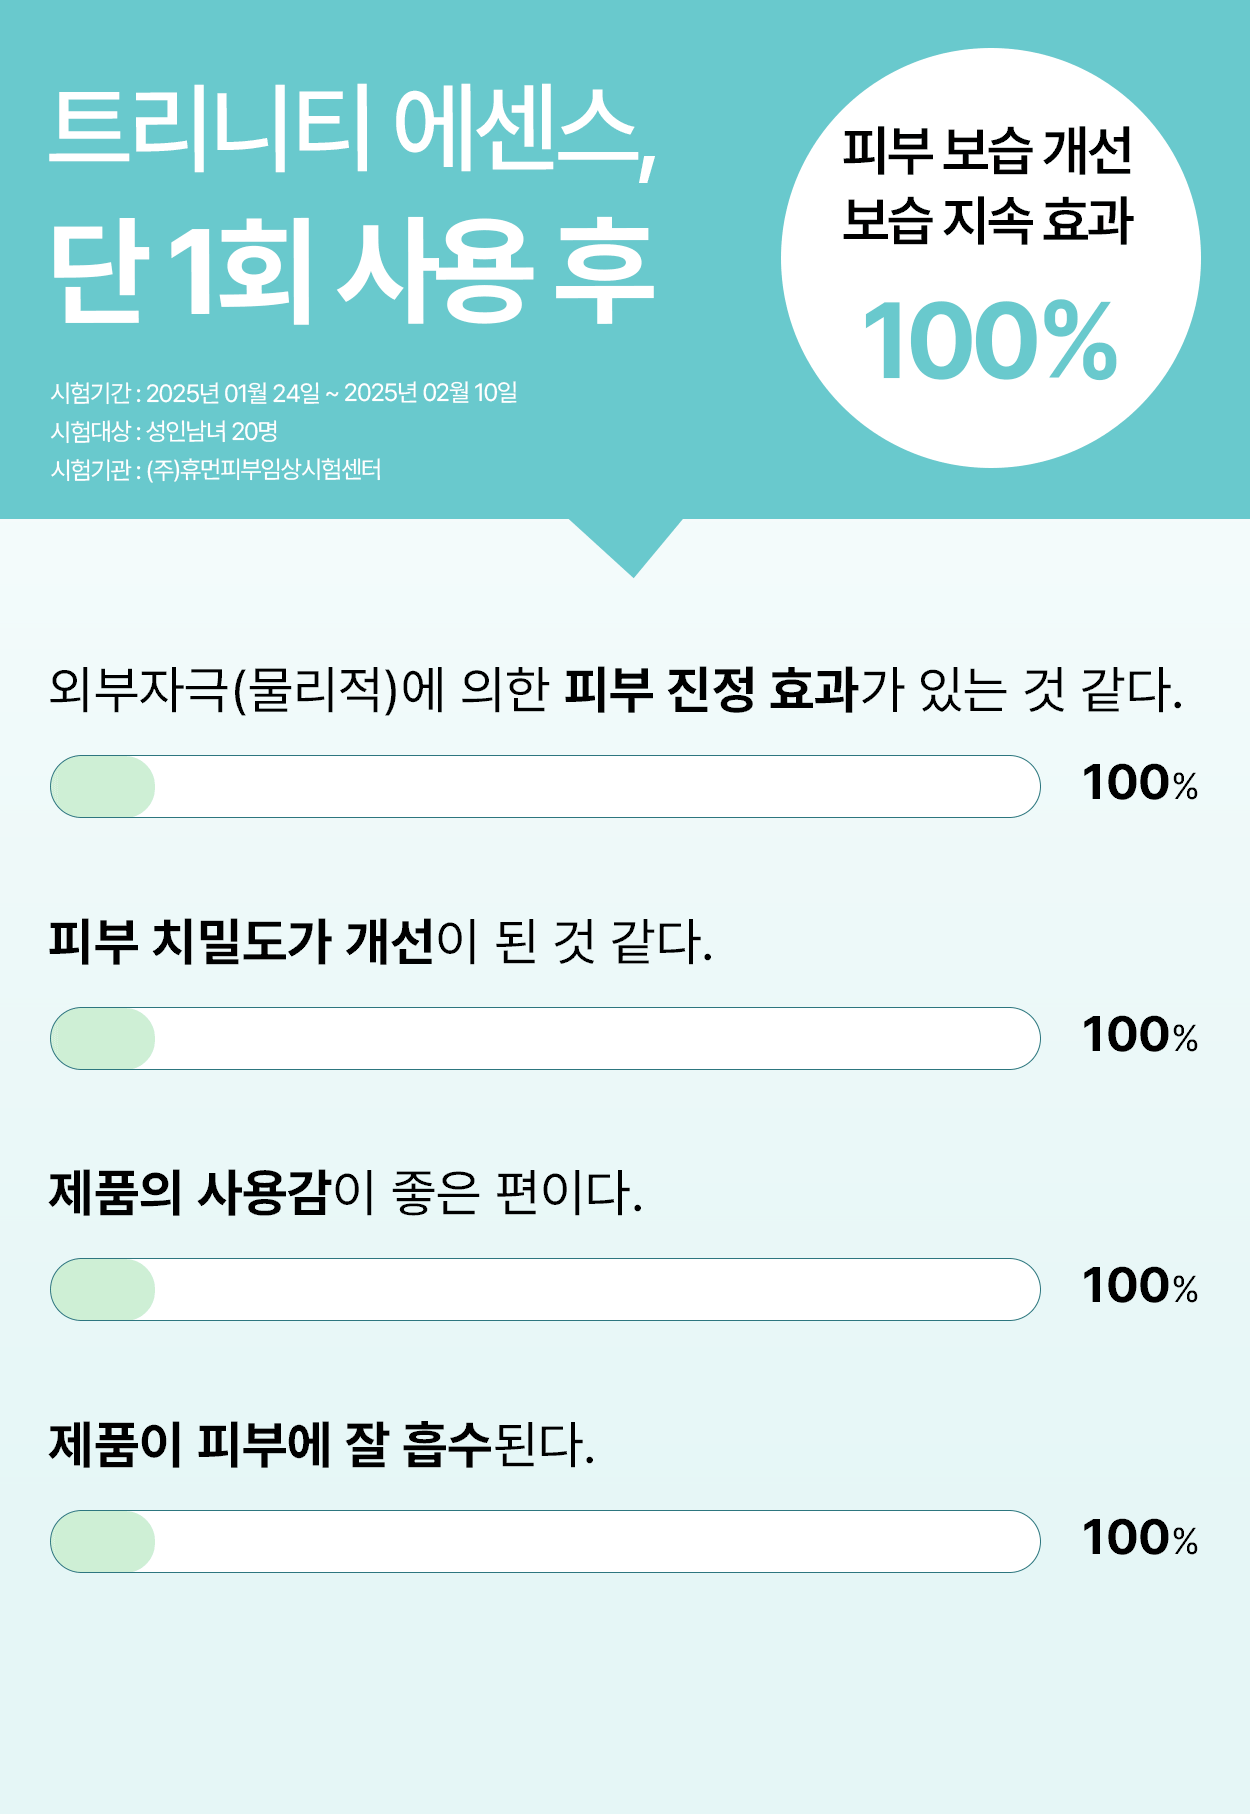
Task: Click the '보습 지속 효과' text in circle
Action: pos(987,220)
